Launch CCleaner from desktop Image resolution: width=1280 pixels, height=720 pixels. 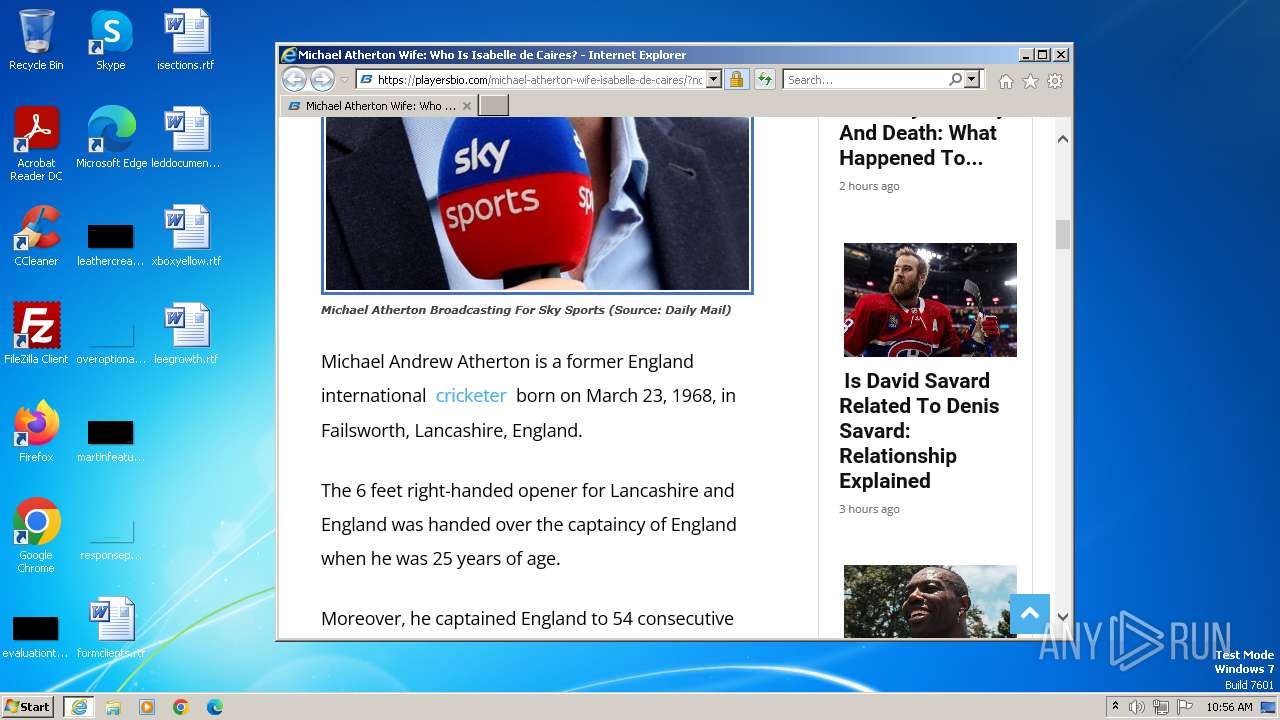36,236
